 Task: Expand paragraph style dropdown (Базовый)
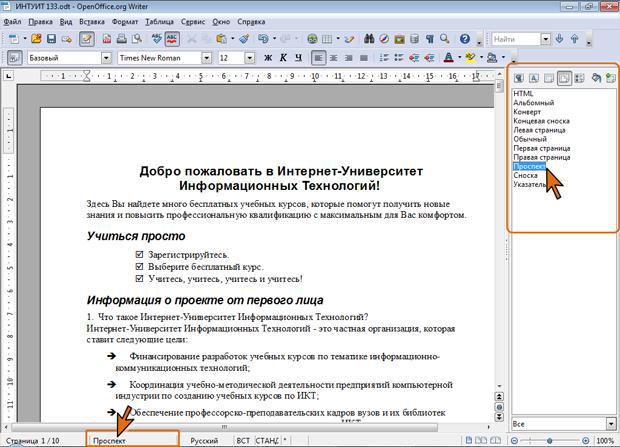(x=106, y=58)
